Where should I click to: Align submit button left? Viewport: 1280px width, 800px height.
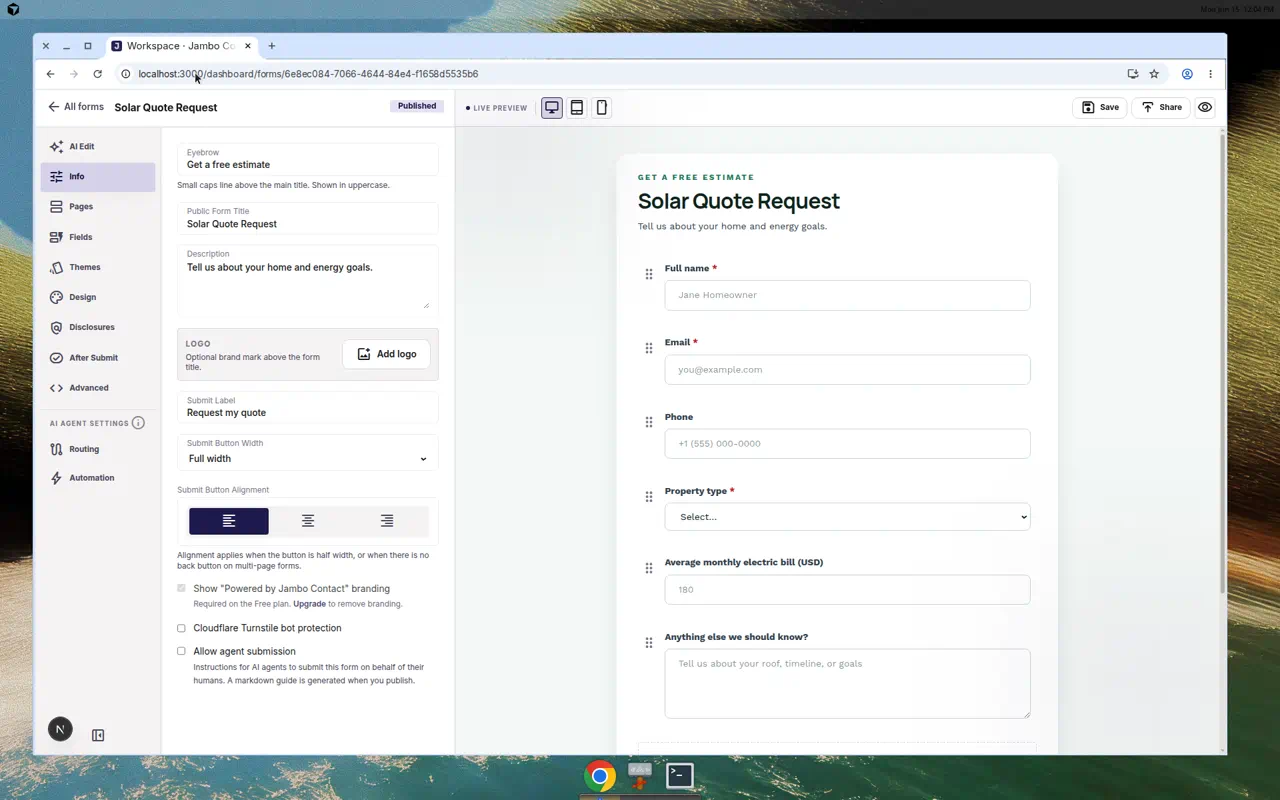point(229,521)
